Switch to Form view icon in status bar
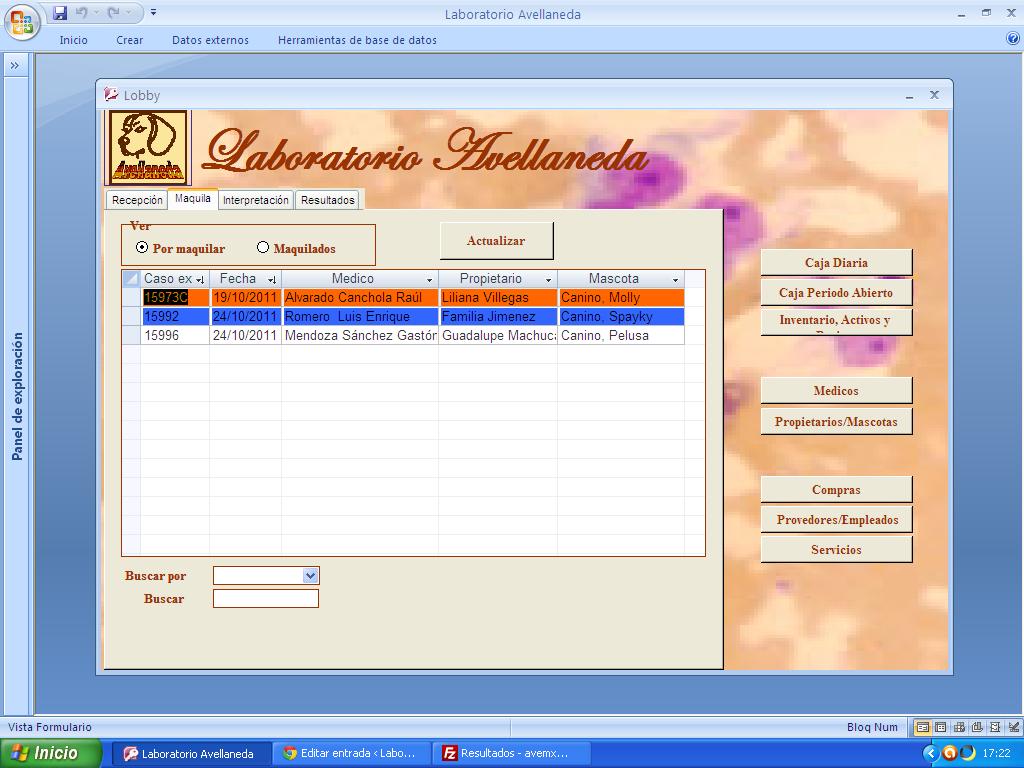1024x768 pixels. point(922,727)
